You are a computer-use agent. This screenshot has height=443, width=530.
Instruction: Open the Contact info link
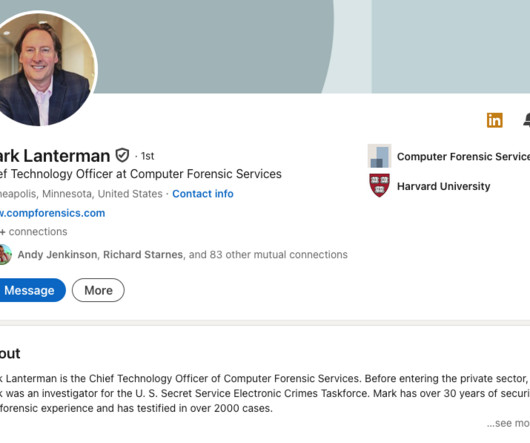point(203,194)
